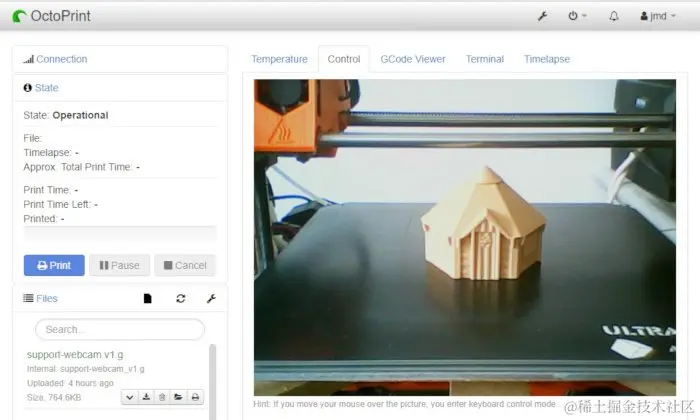700x420 pixels.
Task: Click the Approx. Total Print Time label
Action: [78, 167]
